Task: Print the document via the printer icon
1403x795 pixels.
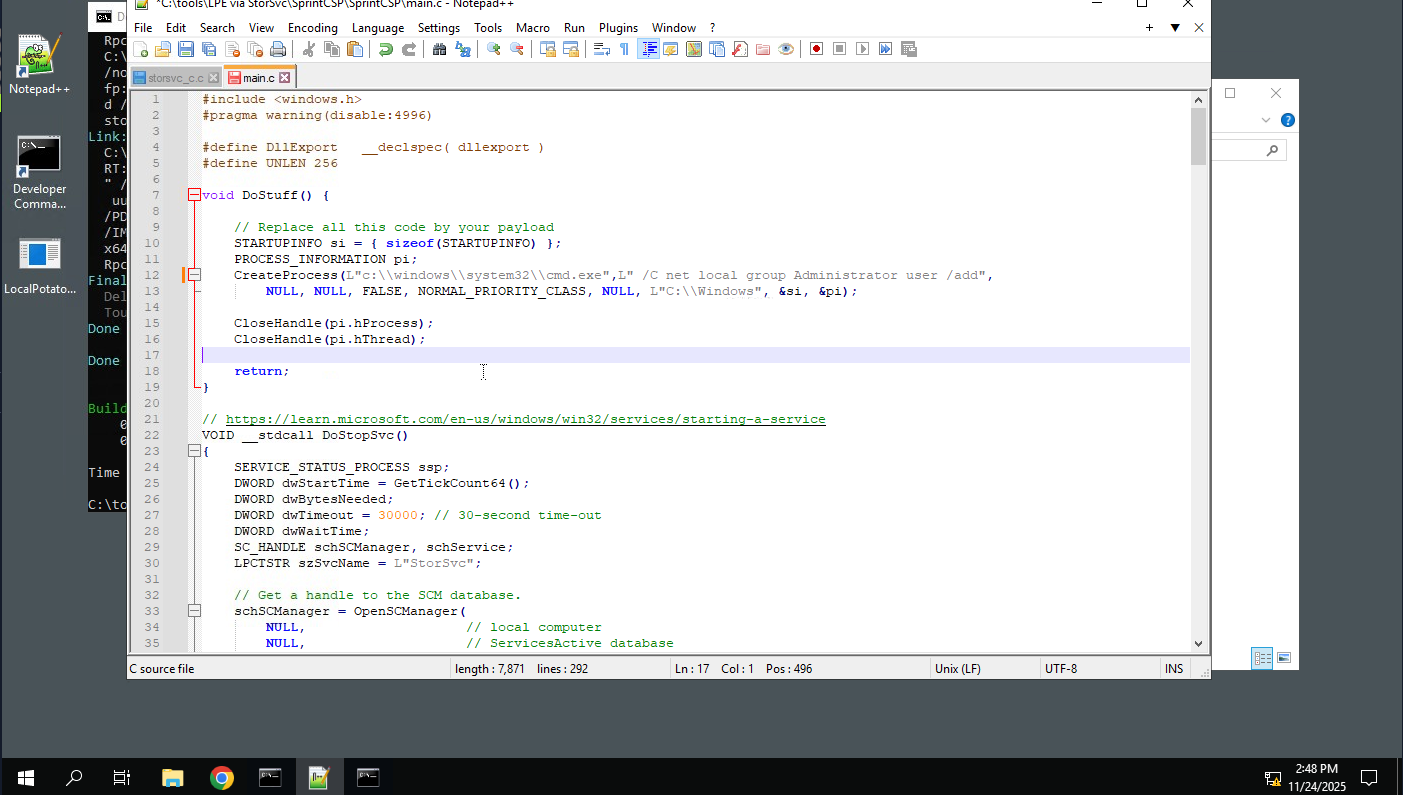Action: [278, 49]
